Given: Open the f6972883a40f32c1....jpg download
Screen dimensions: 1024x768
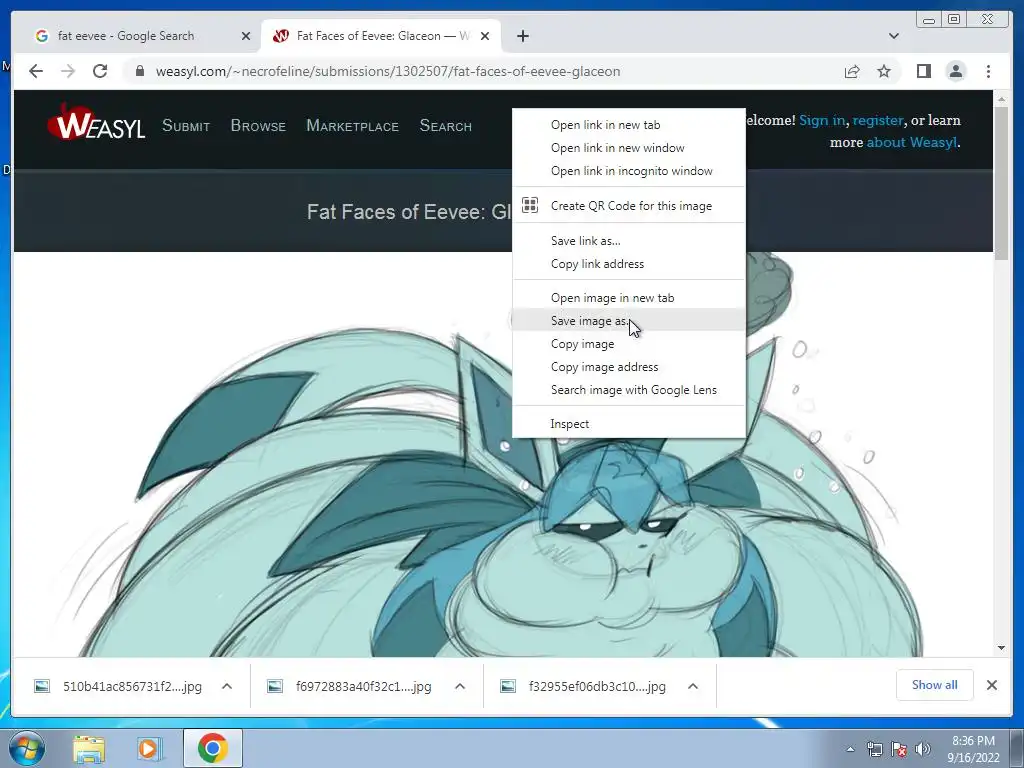Looking at the screenshot, I should click(364, 686).
